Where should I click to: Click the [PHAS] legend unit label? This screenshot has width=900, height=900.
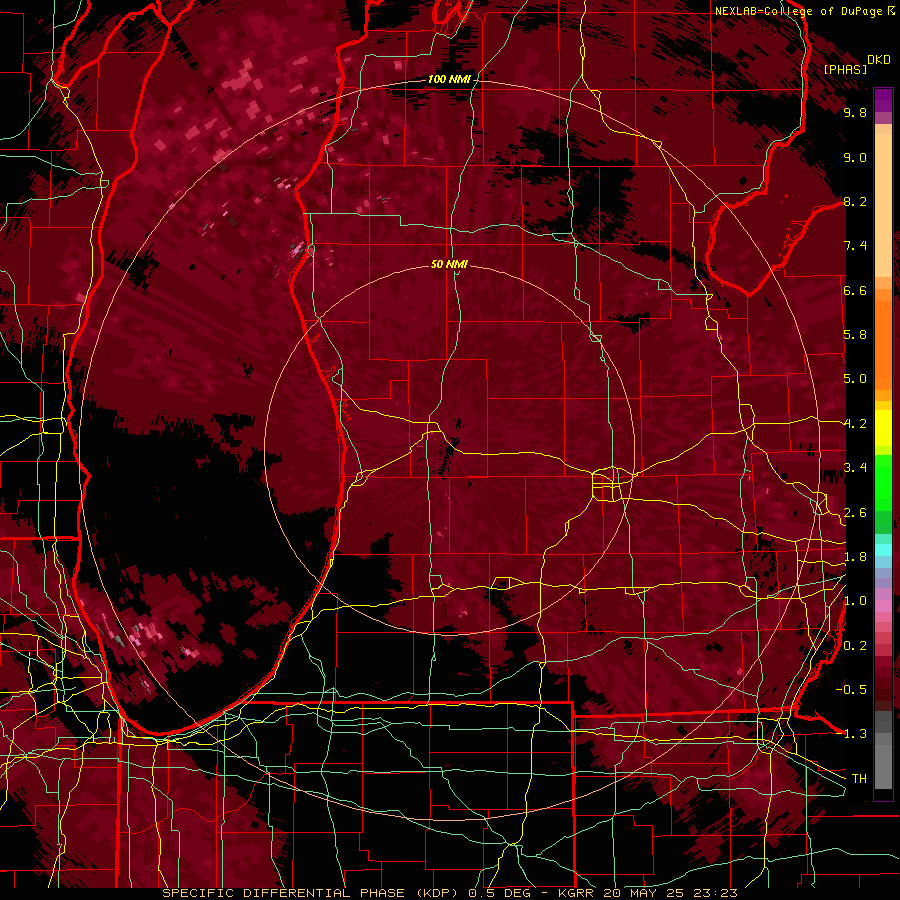[x=845, y=69]
